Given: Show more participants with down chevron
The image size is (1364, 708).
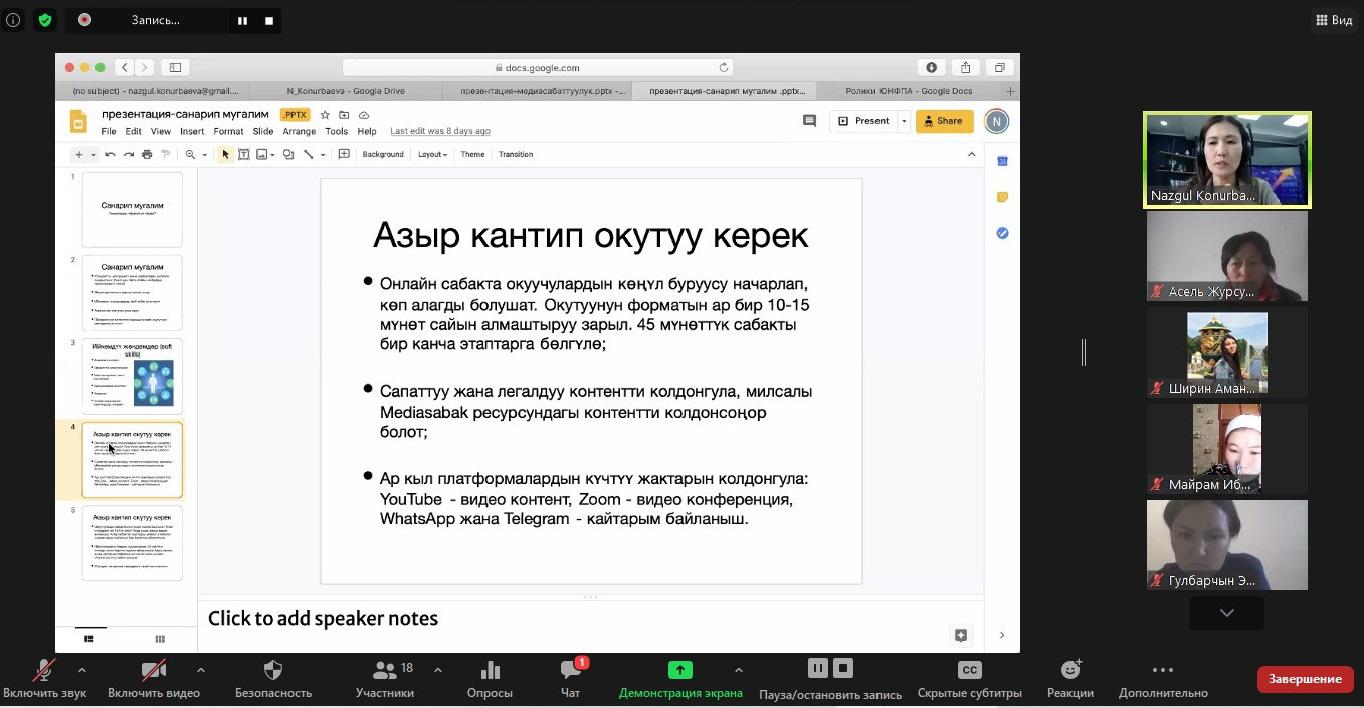Looking at the screenshot, I should point(1227,612).
